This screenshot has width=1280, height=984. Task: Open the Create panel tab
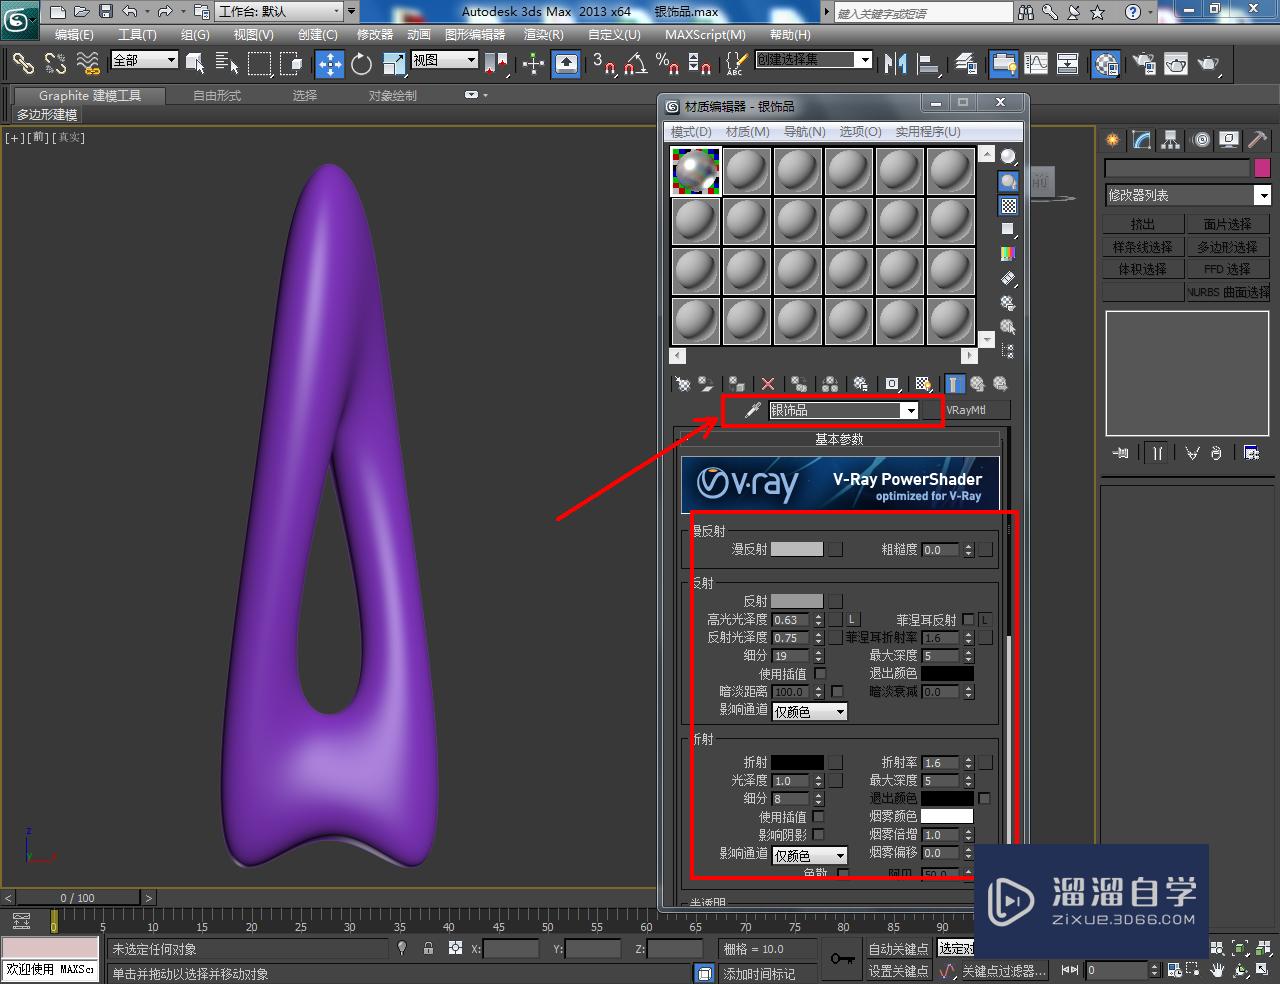pyautogui.click(x=1112, y=140)
